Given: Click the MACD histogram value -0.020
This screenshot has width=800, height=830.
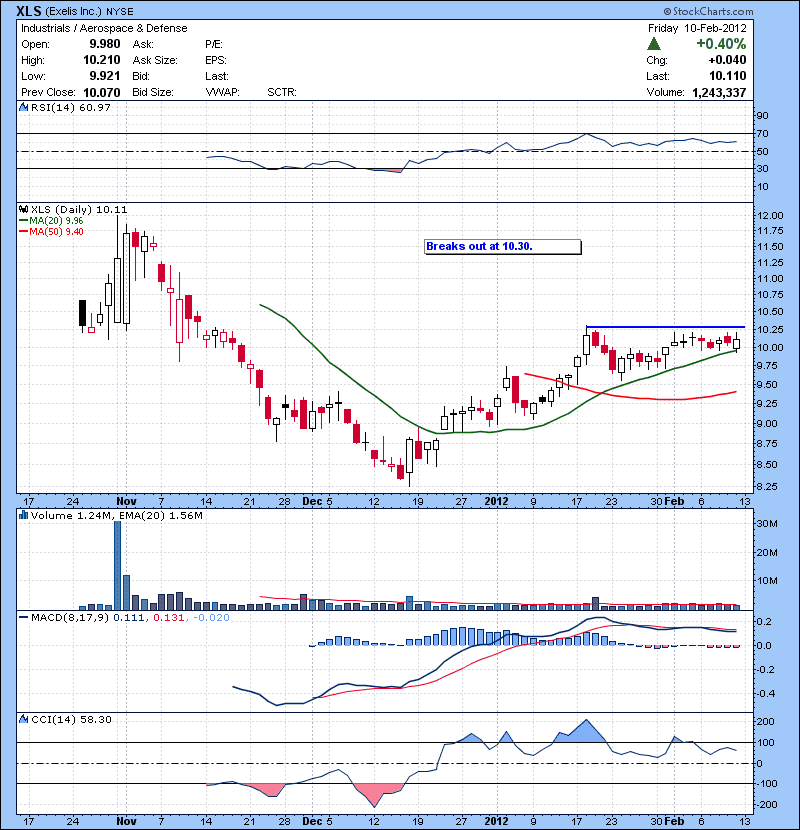Looking at the screenshot, I should coord(211,618).
